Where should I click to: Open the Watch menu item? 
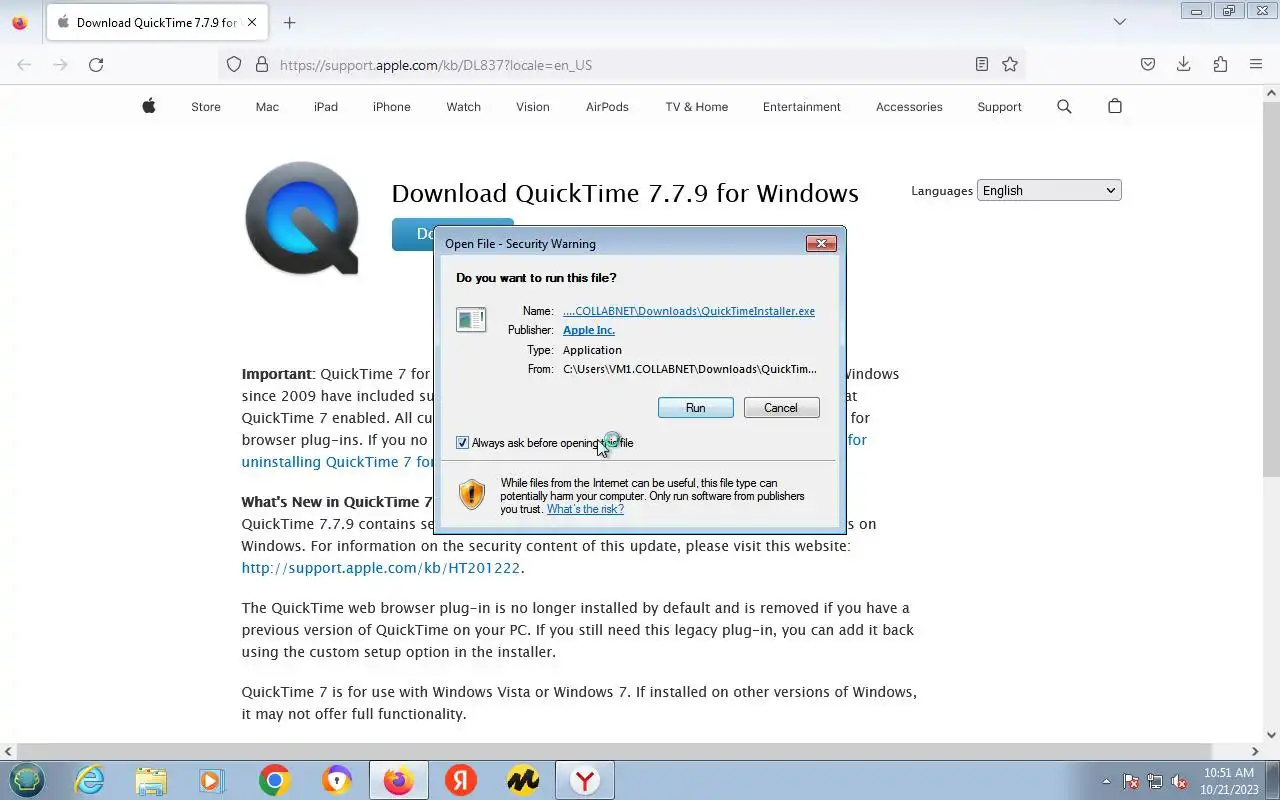[463, 107]
